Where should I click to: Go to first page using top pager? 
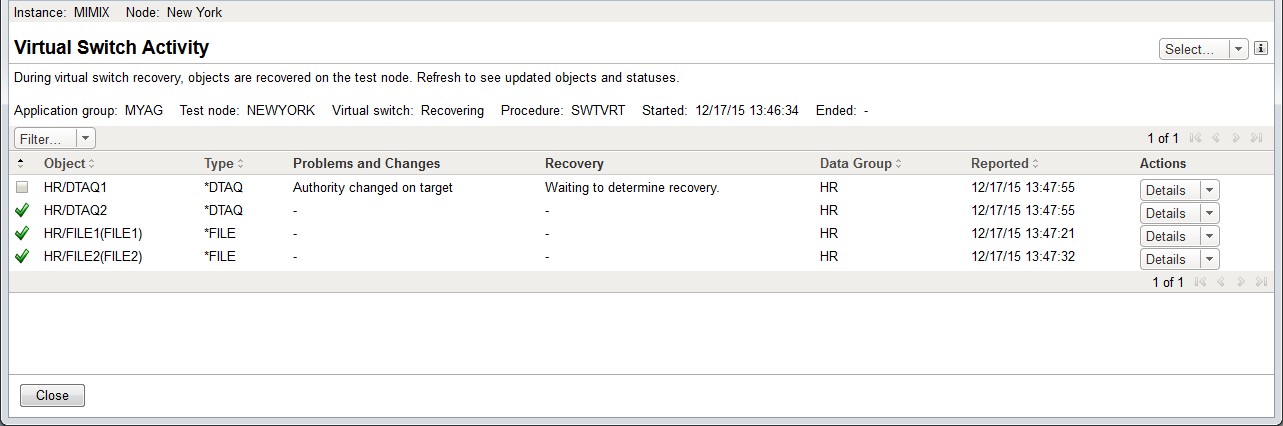[1197, 138]
